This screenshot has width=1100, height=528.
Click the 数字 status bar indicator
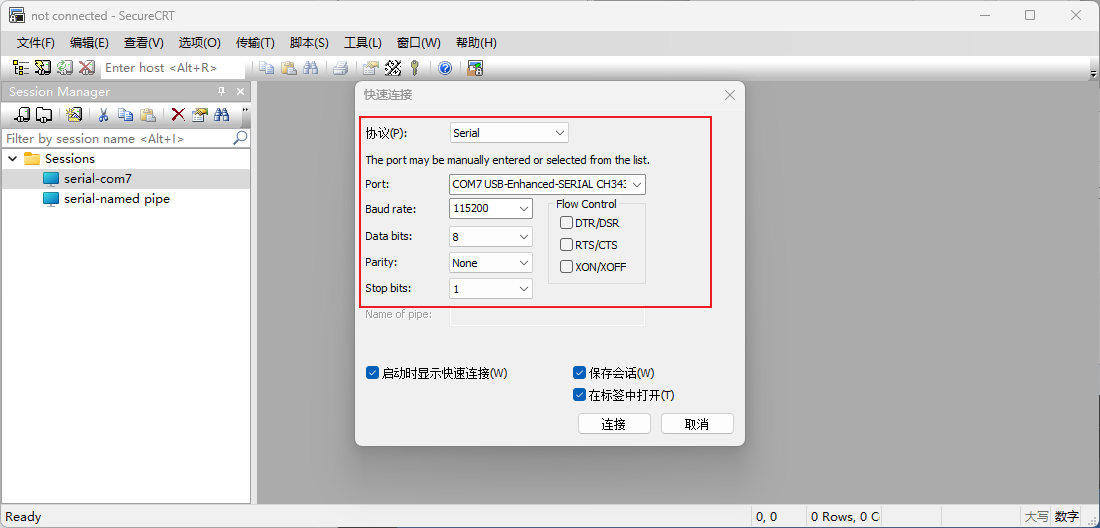[x=1066, y=517]
